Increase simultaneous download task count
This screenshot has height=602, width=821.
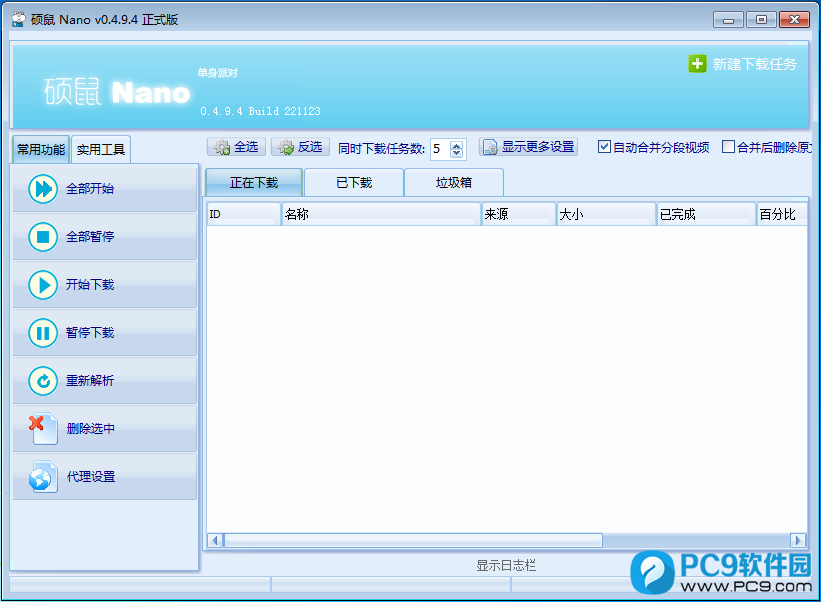(x=457, y=146)
